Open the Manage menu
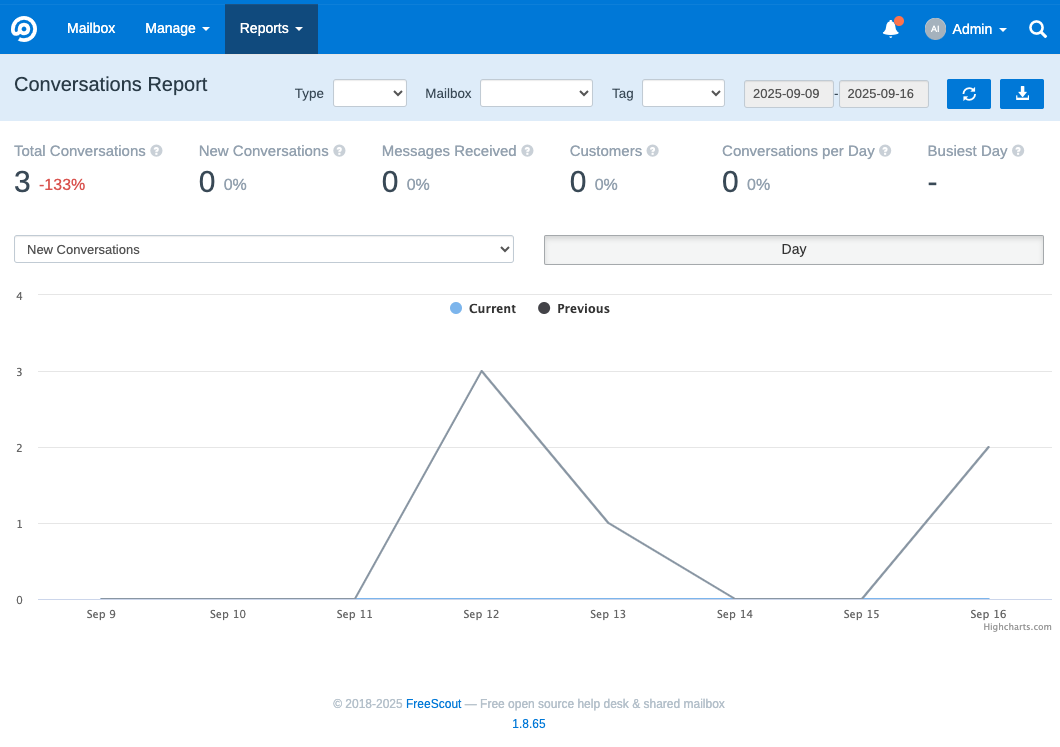This screenshot has width=1060, height=747. [x=177, y=29]
